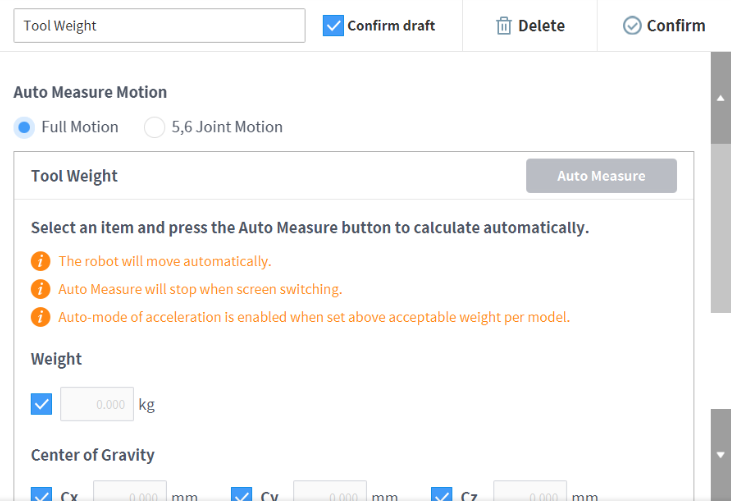Click info icon beside screen switching warning
Image resolution: width=731 pixels, height=504 pixels.
tap(41, 289)
